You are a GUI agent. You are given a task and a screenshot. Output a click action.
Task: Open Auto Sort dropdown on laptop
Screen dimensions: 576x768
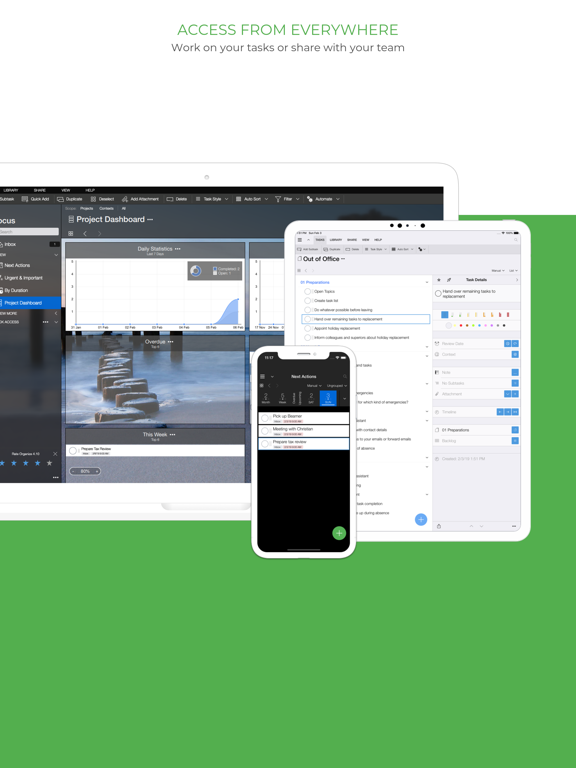click(x=252, y=199)
